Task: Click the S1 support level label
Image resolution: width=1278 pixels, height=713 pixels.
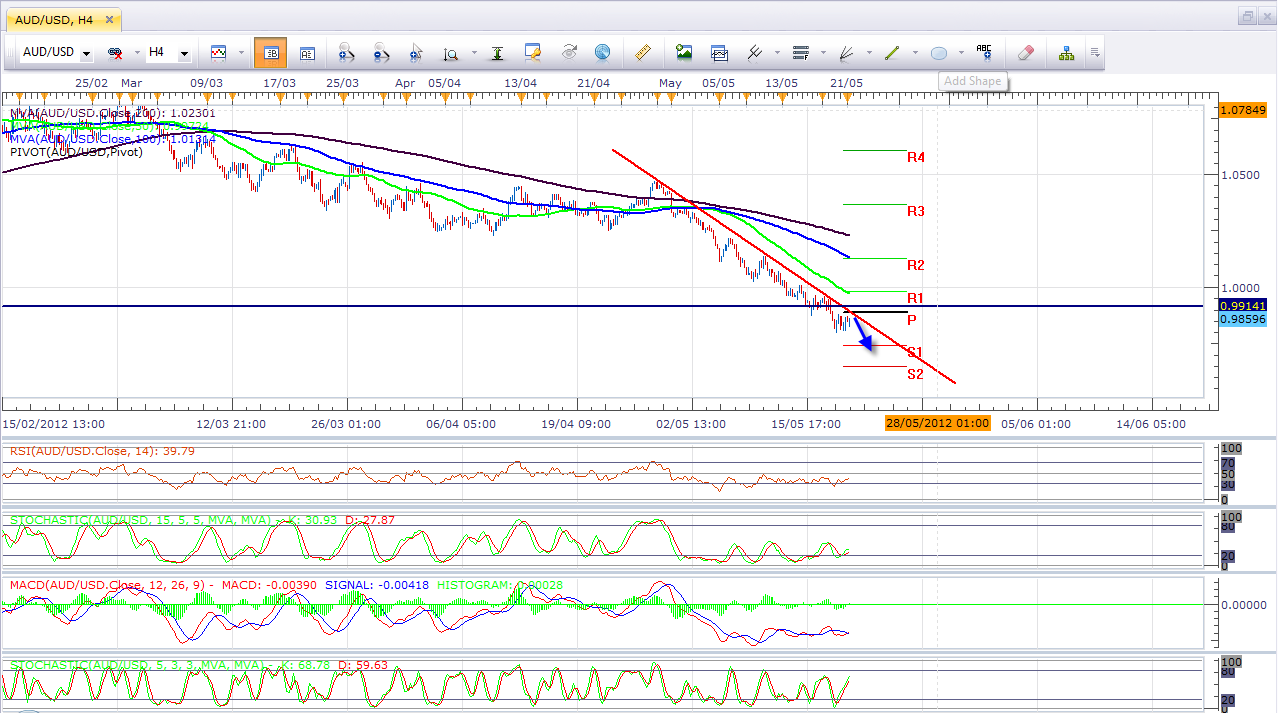Action: [x=915, y=352]
